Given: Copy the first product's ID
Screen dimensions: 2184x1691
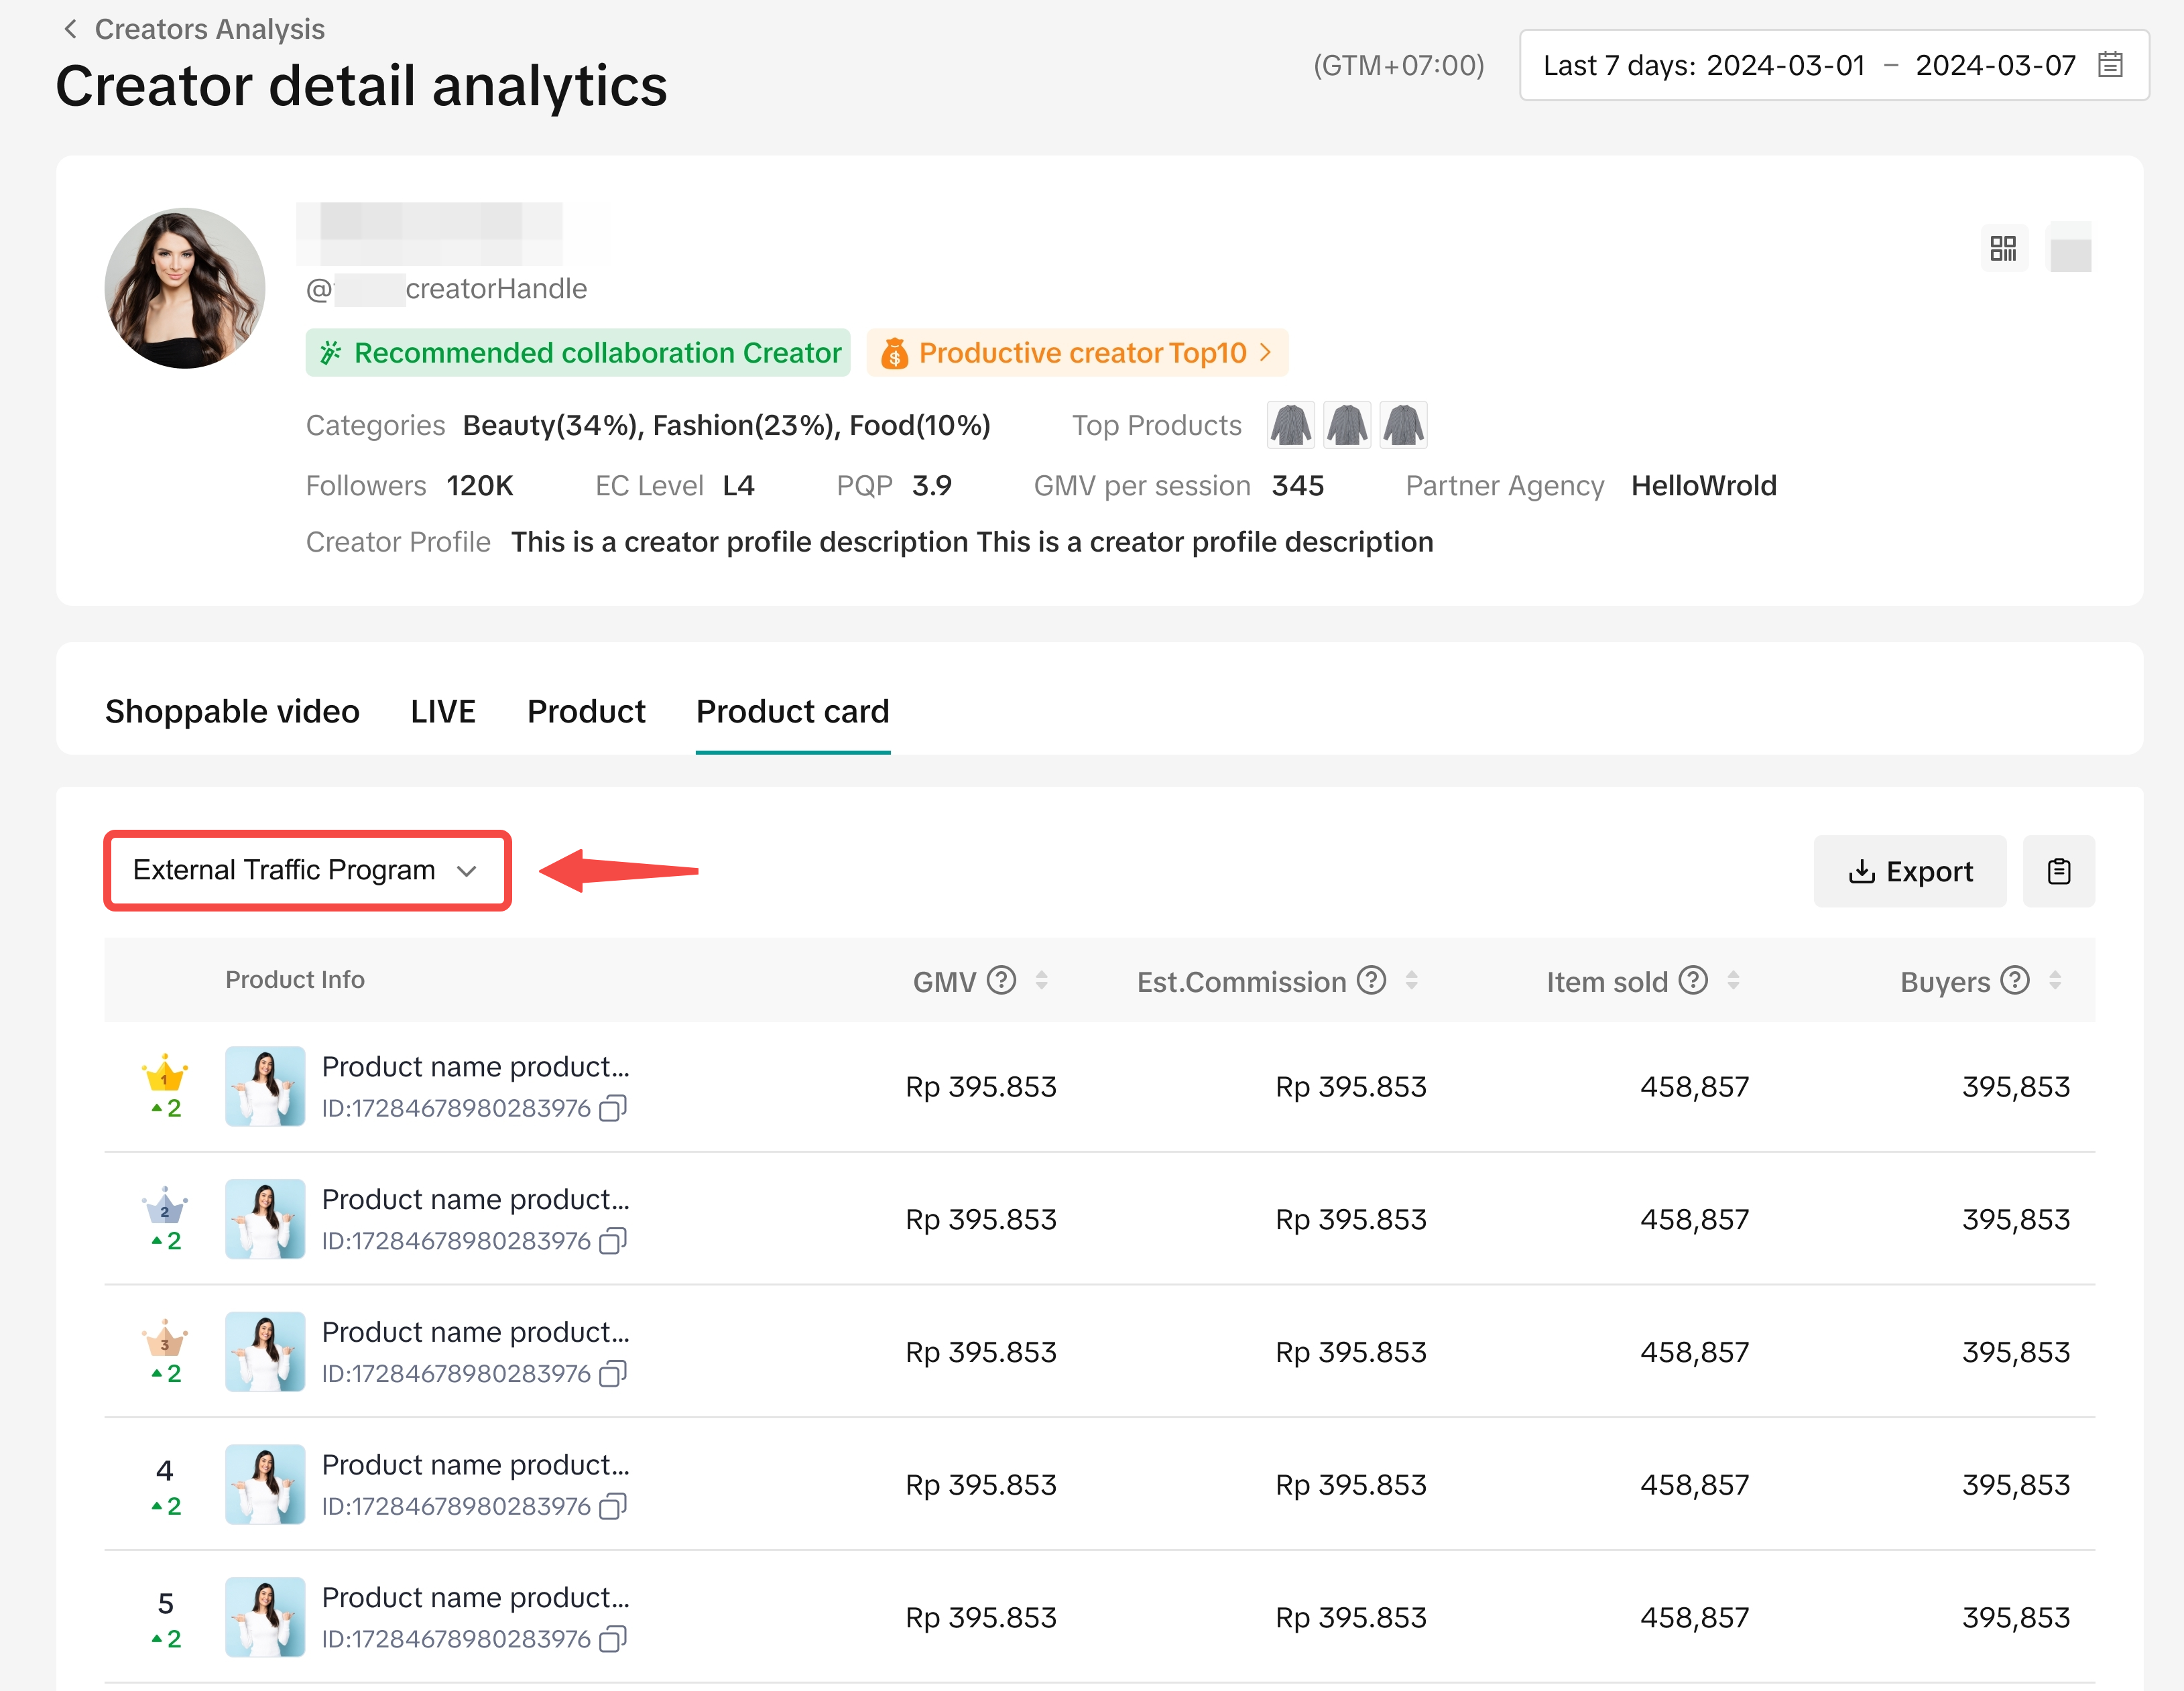Looking at the screenshot, I should [x=613, y=1108].
